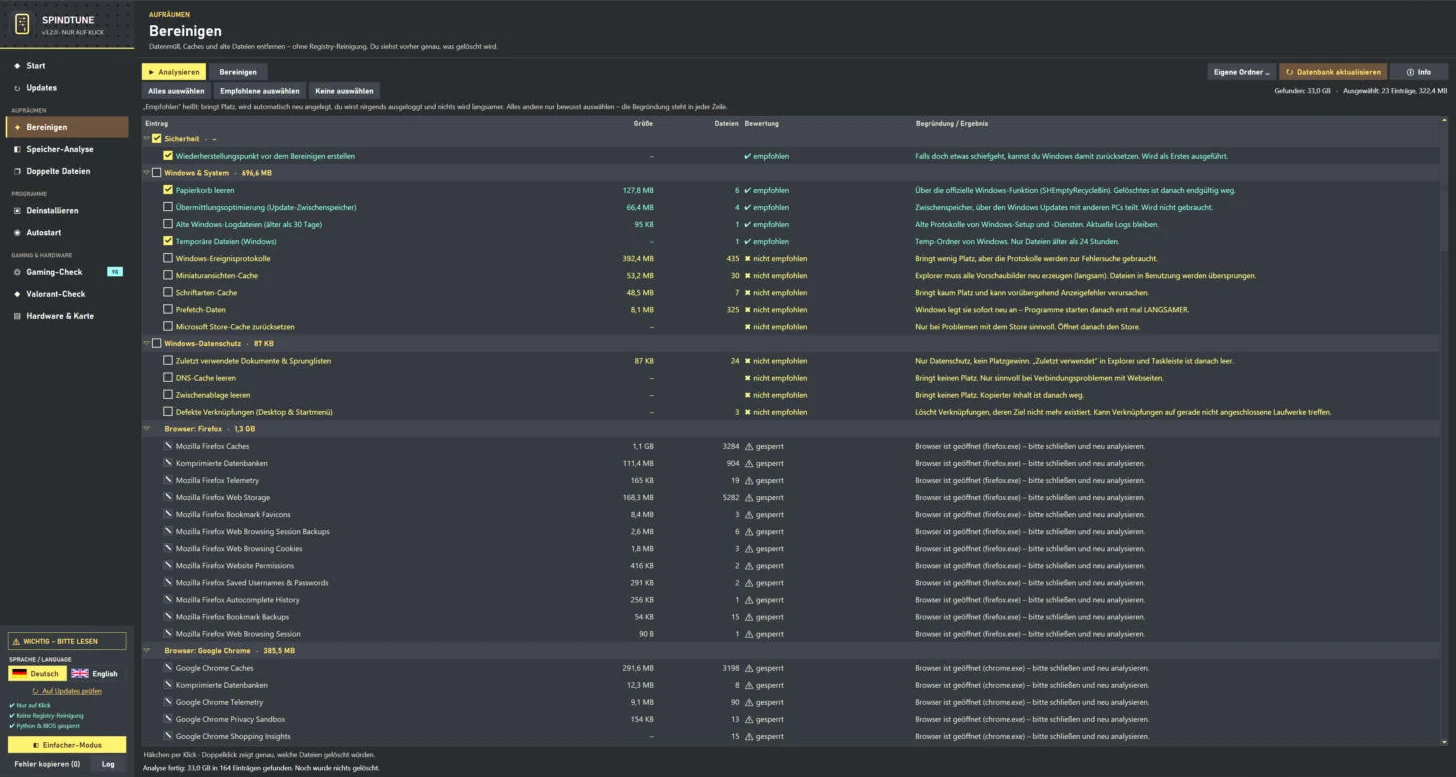The width and height of the screenshot is (1456, 777).
Task: Collapse the Browser: Google Chrome group
Action: [x=146, y=651]
